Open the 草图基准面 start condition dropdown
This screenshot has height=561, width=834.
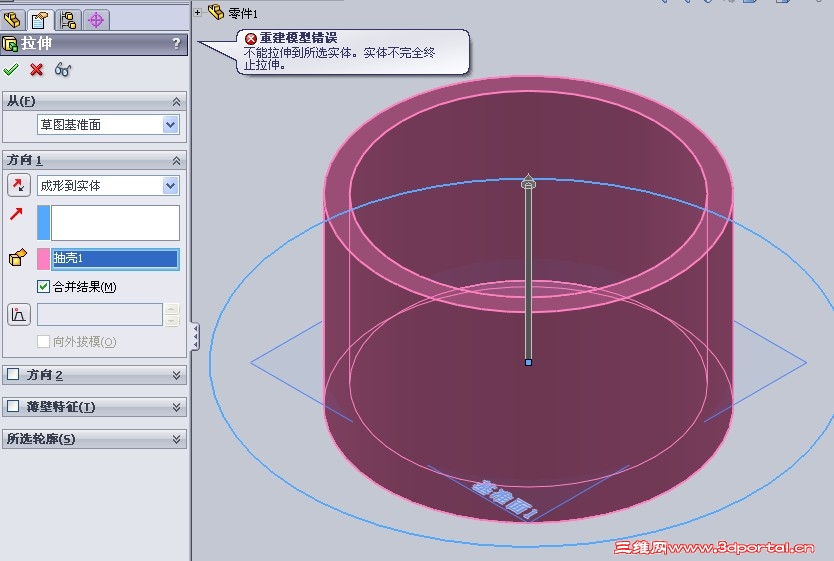pyautogui.click(x=170, y=125)
